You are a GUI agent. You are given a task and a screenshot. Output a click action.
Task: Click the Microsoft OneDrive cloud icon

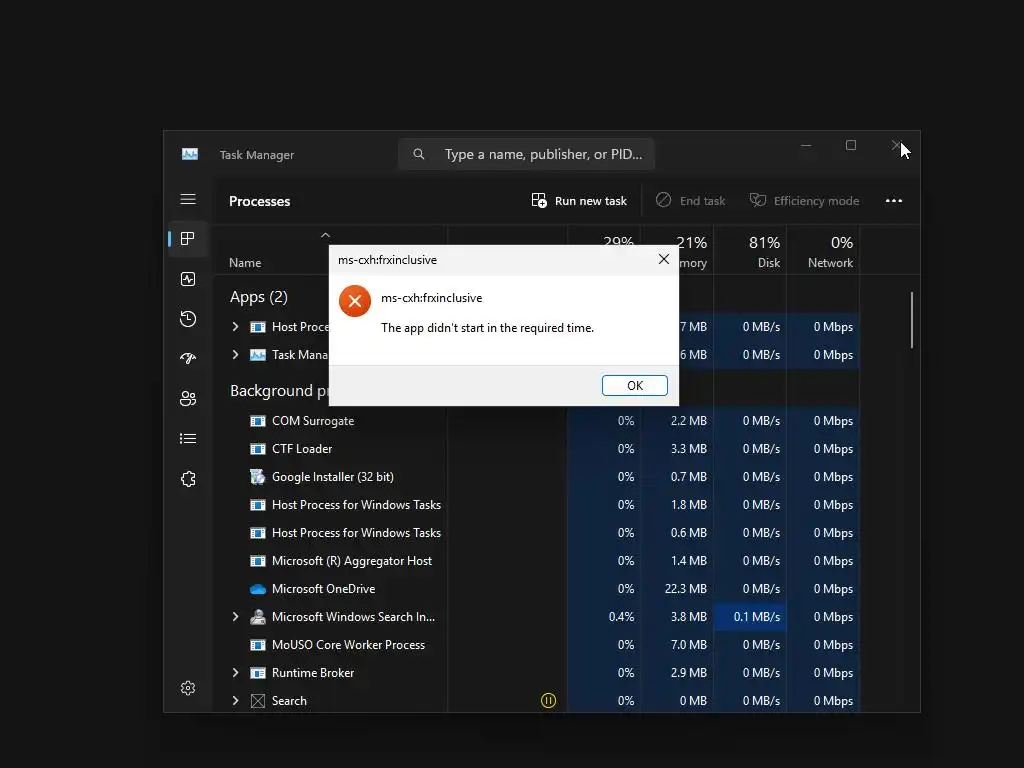click(x=258, y=589)
